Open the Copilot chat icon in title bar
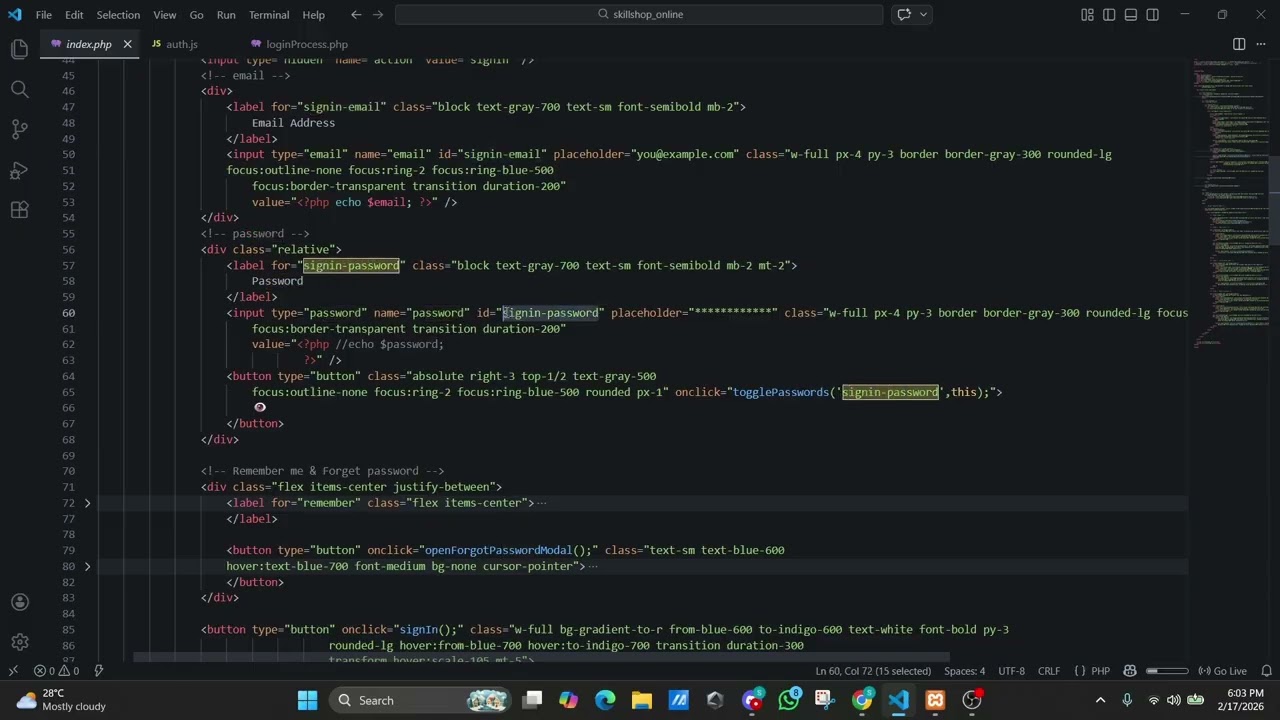This screenshot has height=720, width=1280. click(x=904, y=14)
